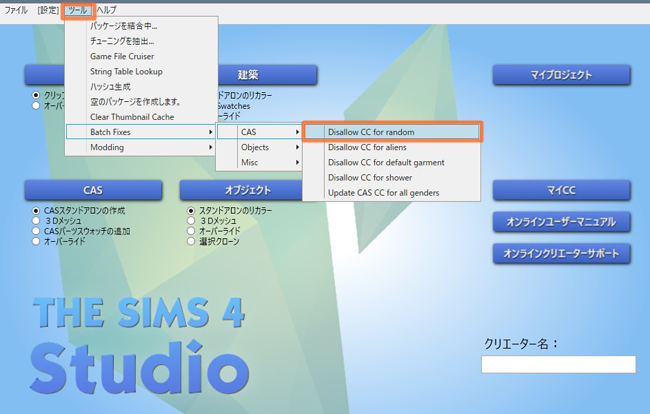Choose パッケージを結合中... from the menu
This screenshot has width=650, height=414.
[x=141, y=26]
